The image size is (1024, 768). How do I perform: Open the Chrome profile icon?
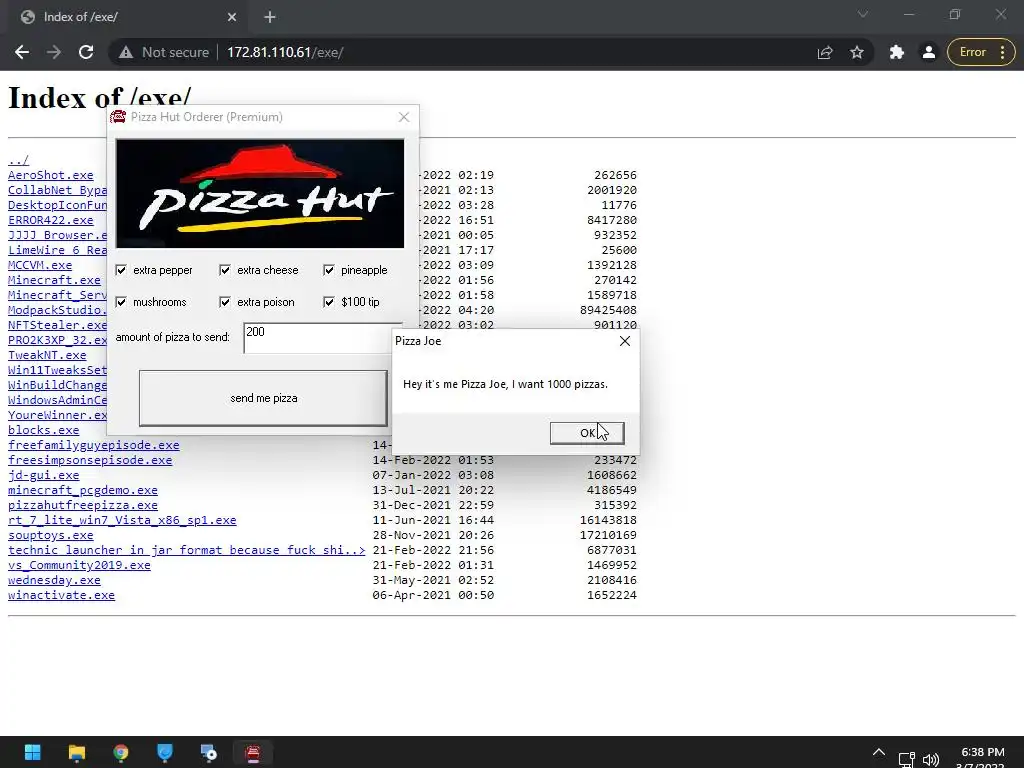click(x=929, y=52)
